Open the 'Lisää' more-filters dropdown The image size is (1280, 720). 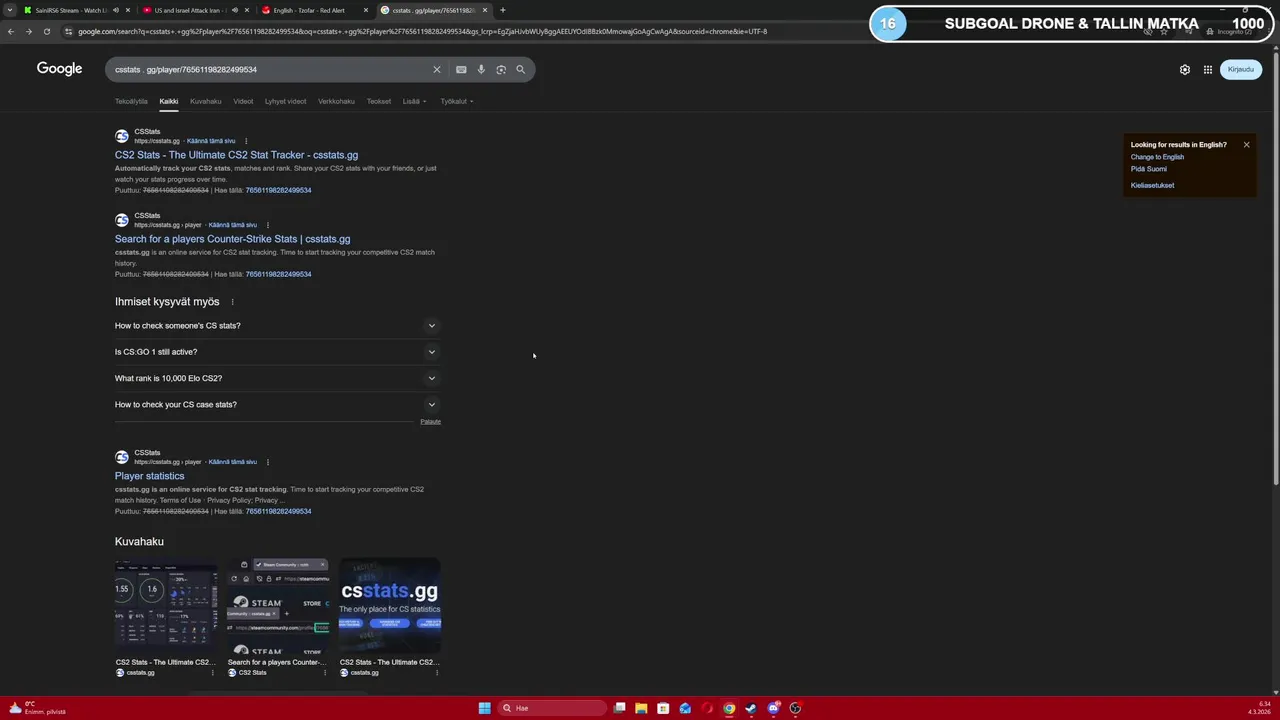(x=414, y=101)
